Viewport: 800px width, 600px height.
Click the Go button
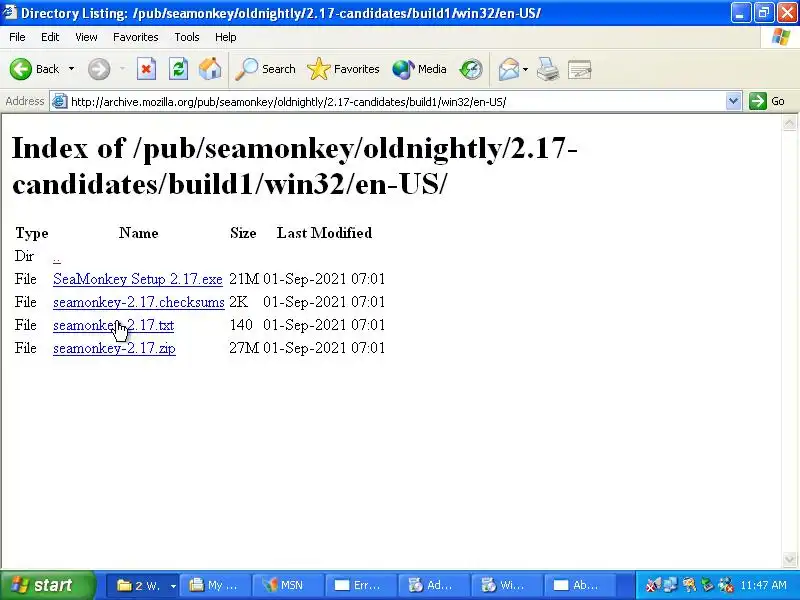coord(767,101)
